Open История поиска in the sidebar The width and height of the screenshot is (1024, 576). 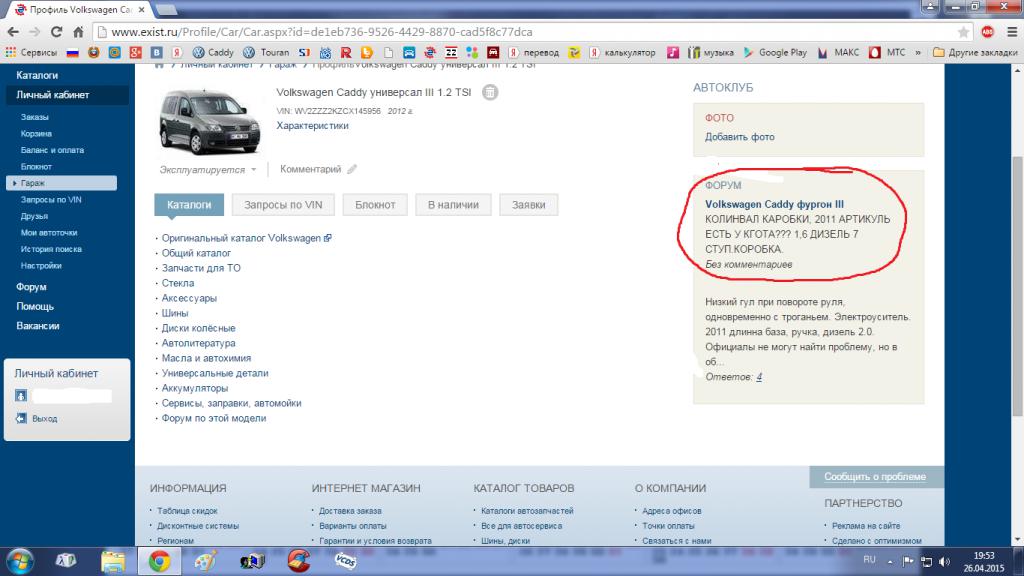[x=51, y=249]
